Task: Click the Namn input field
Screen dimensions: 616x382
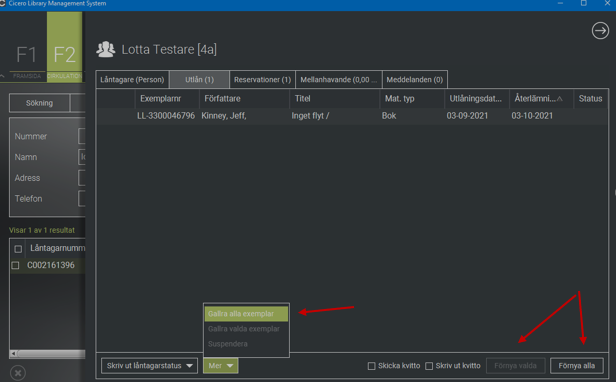Action: pyautogui.click(x=82, y=157)
